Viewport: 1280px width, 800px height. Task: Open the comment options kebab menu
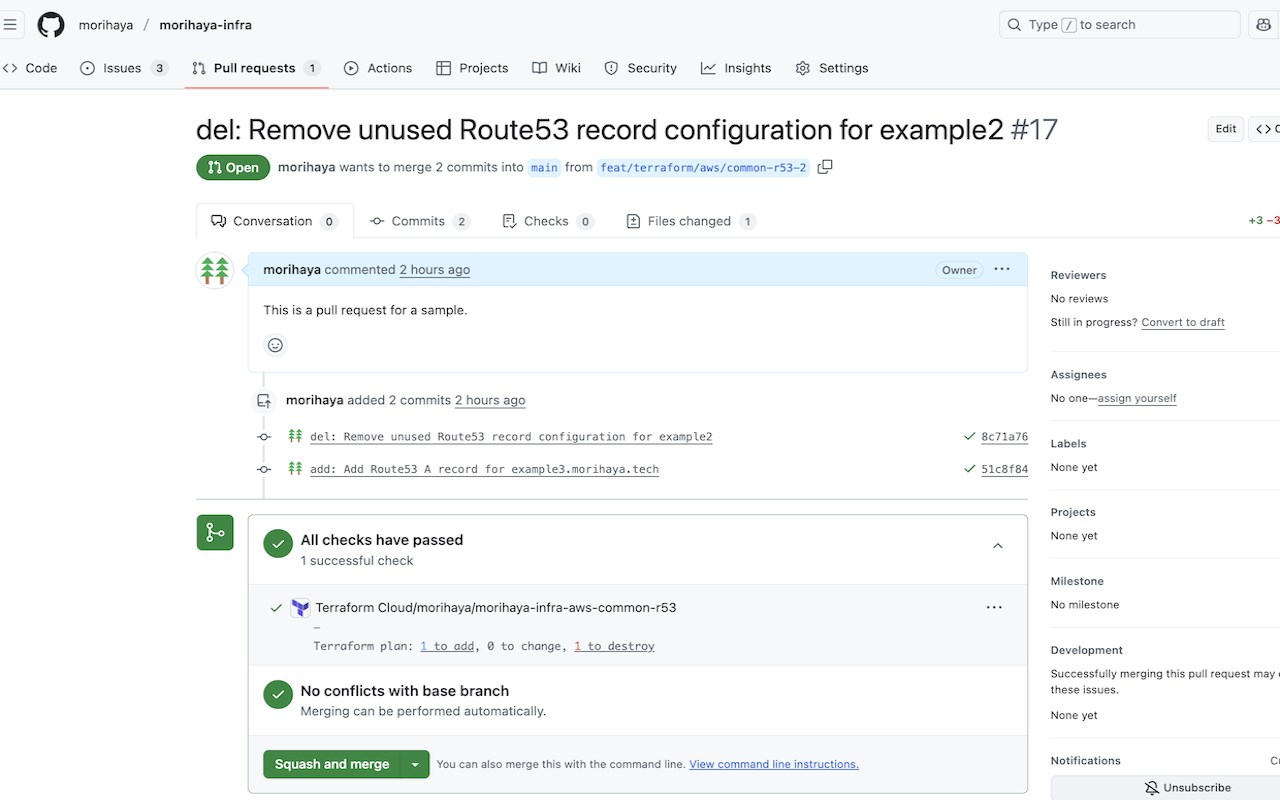coord(1002,269)
